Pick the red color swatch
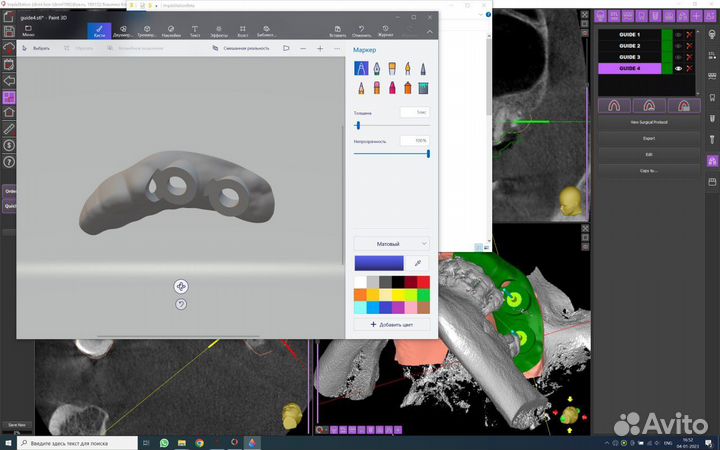This screenshot has height=450, width=720. (x=423, y=282)
